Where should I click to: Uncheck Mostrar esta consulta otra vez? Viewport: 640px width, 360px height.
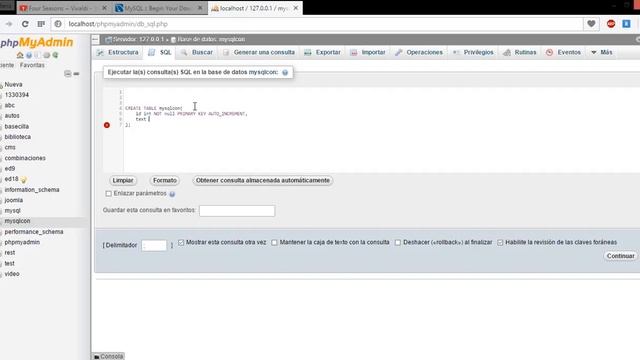coord(181,242)
